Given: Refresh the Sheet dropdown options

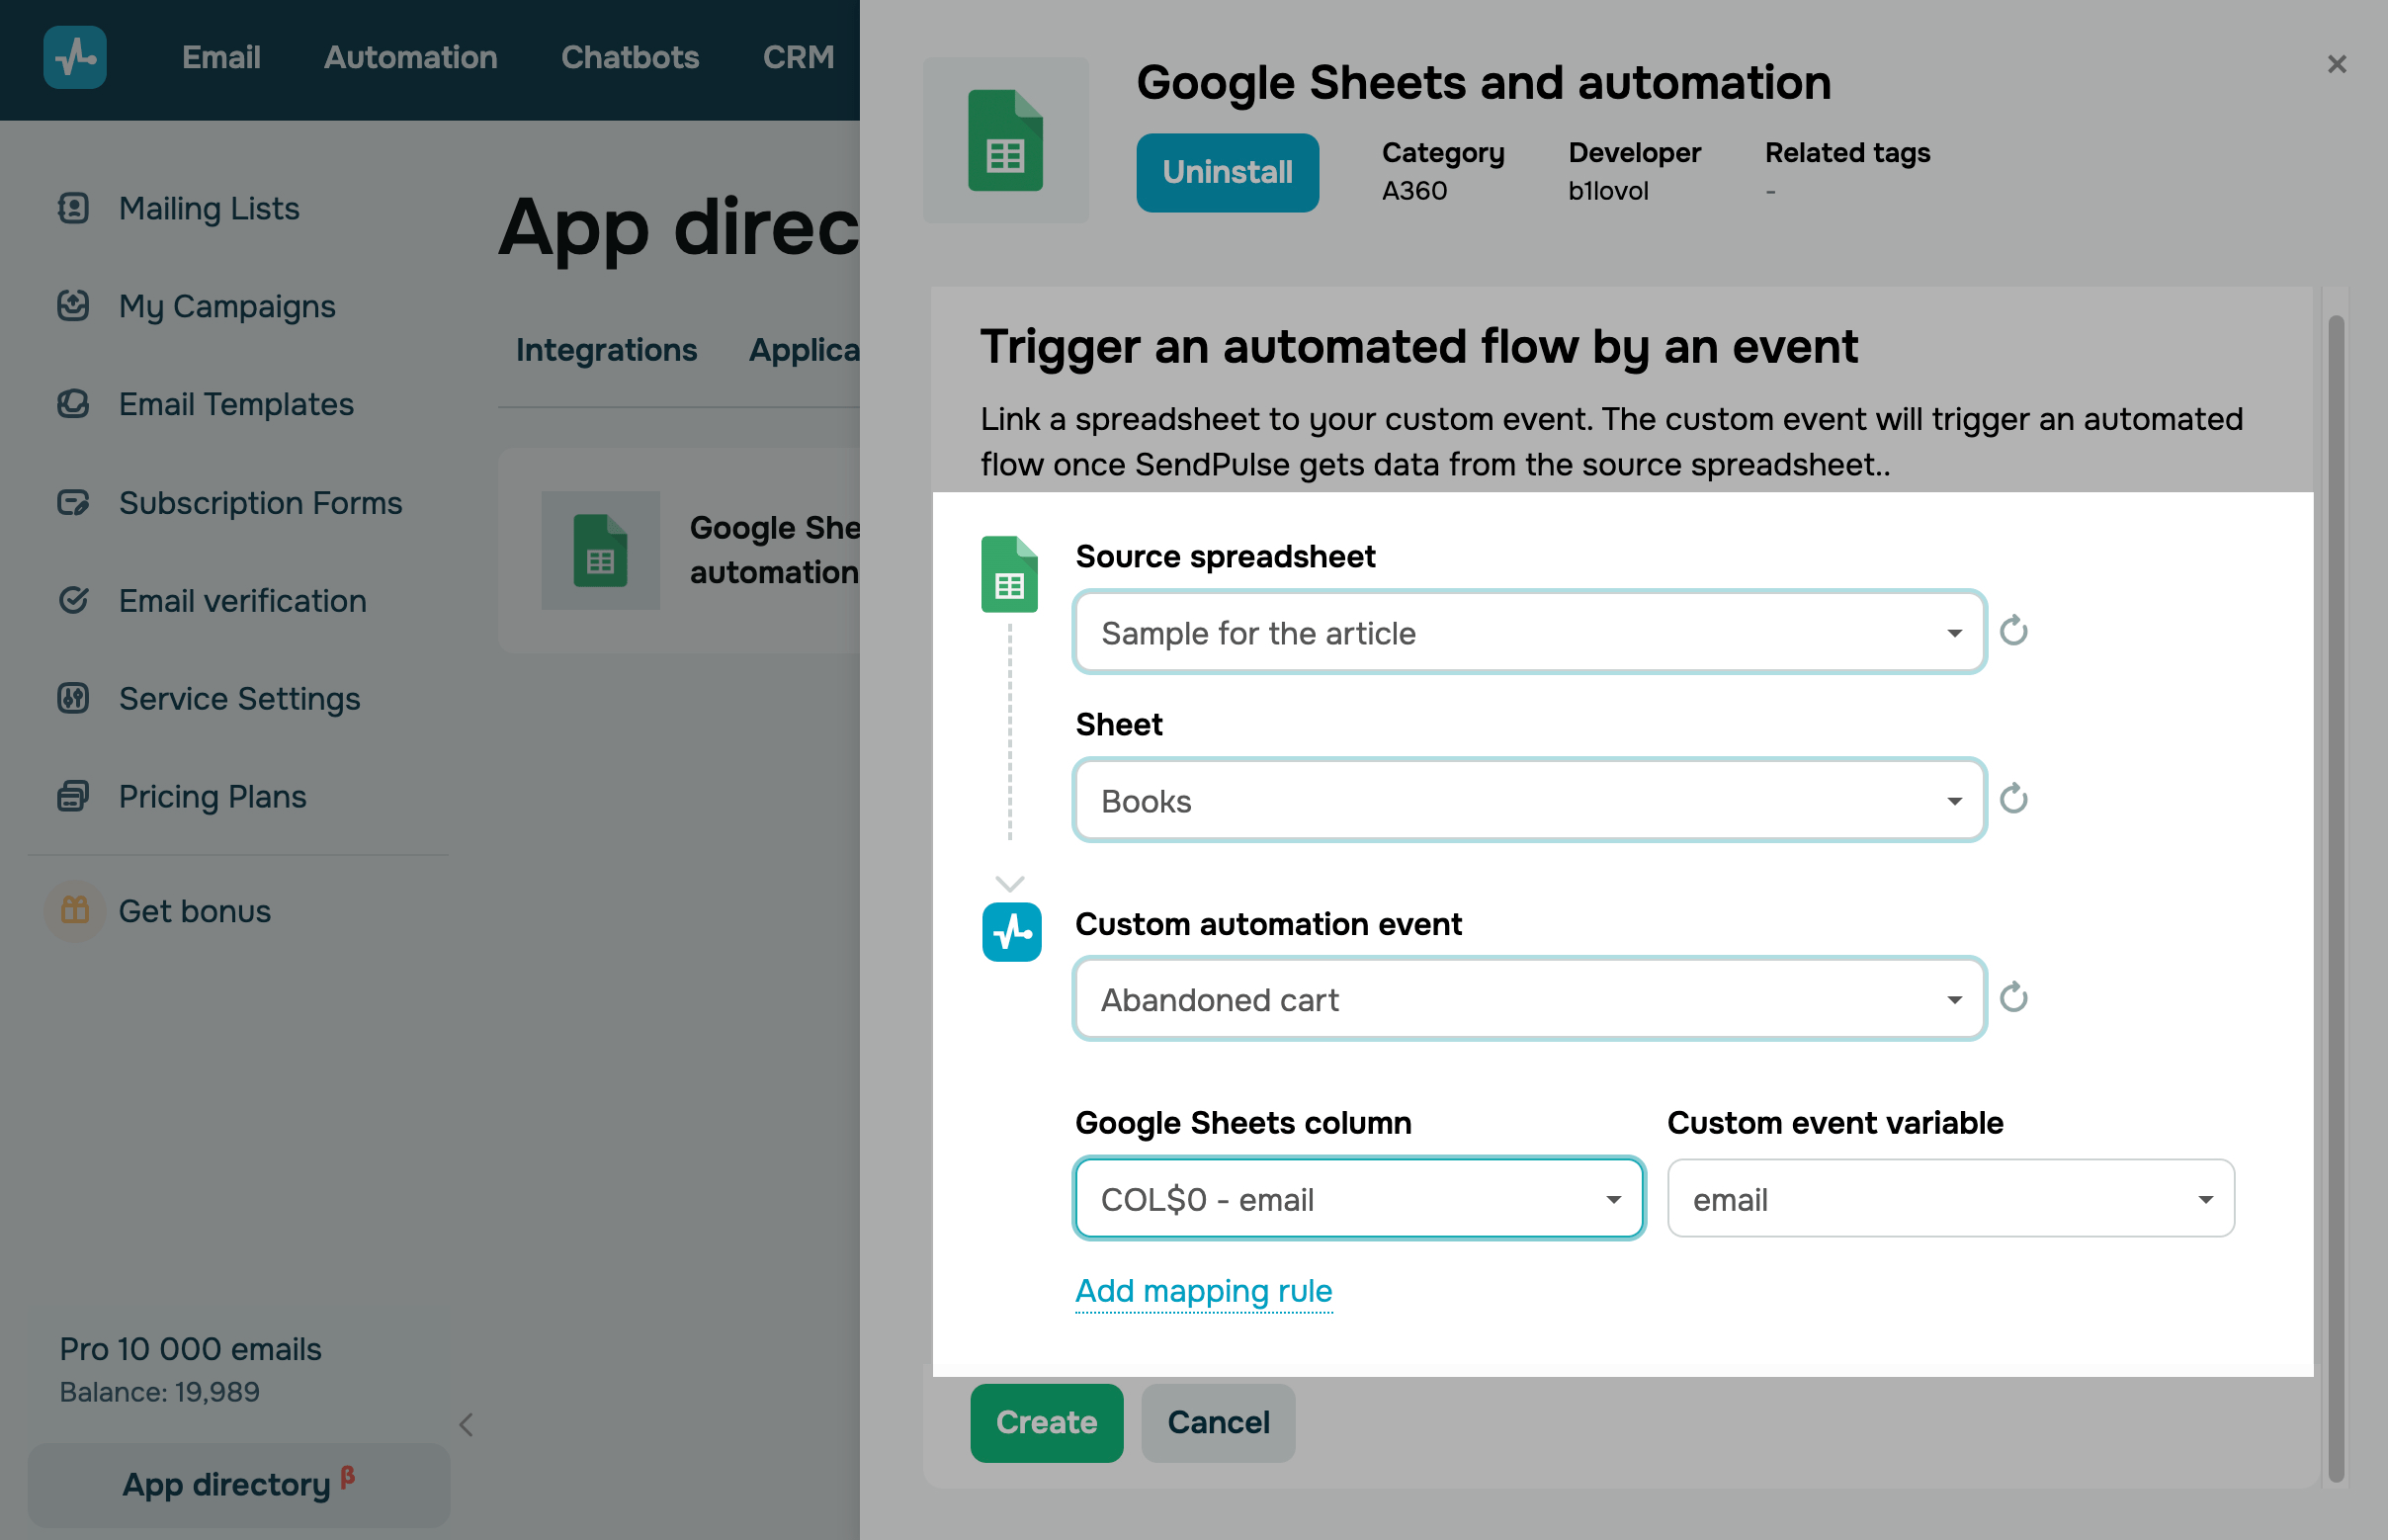Looking at the screenshot, I should point(2013,799).
